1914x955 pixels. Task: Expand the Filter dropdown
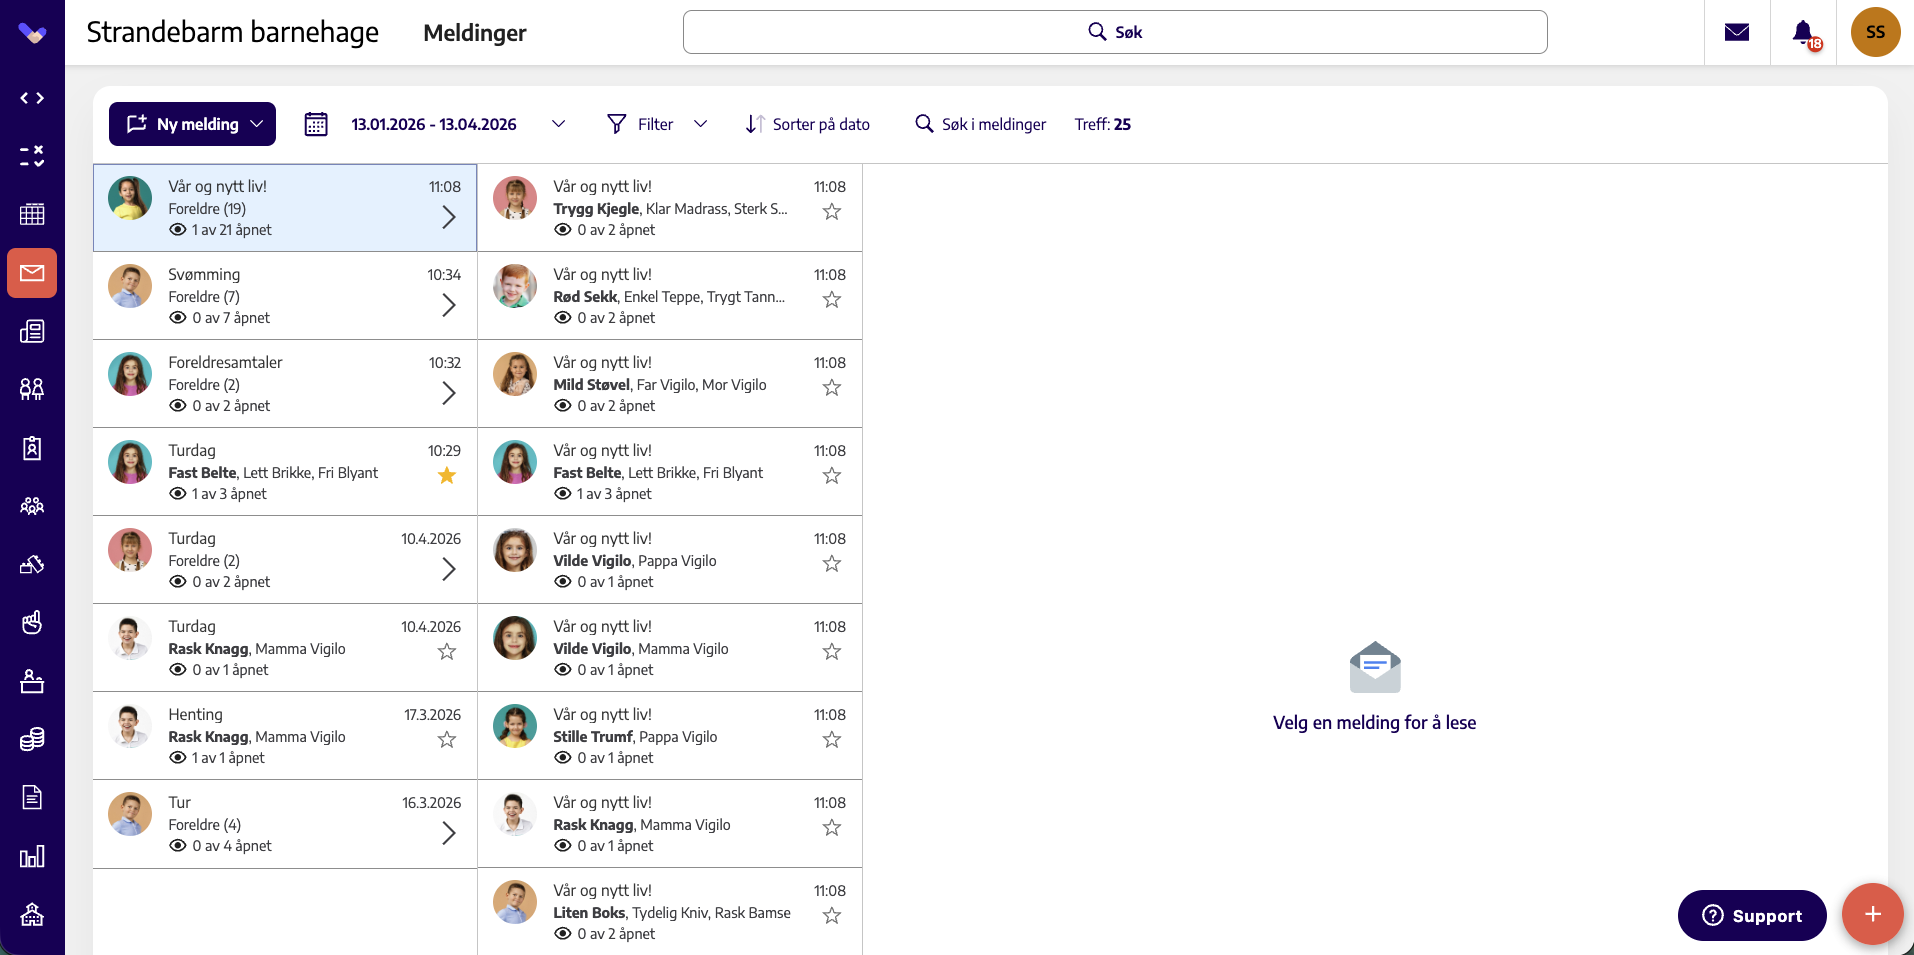(x=701, y=124)
